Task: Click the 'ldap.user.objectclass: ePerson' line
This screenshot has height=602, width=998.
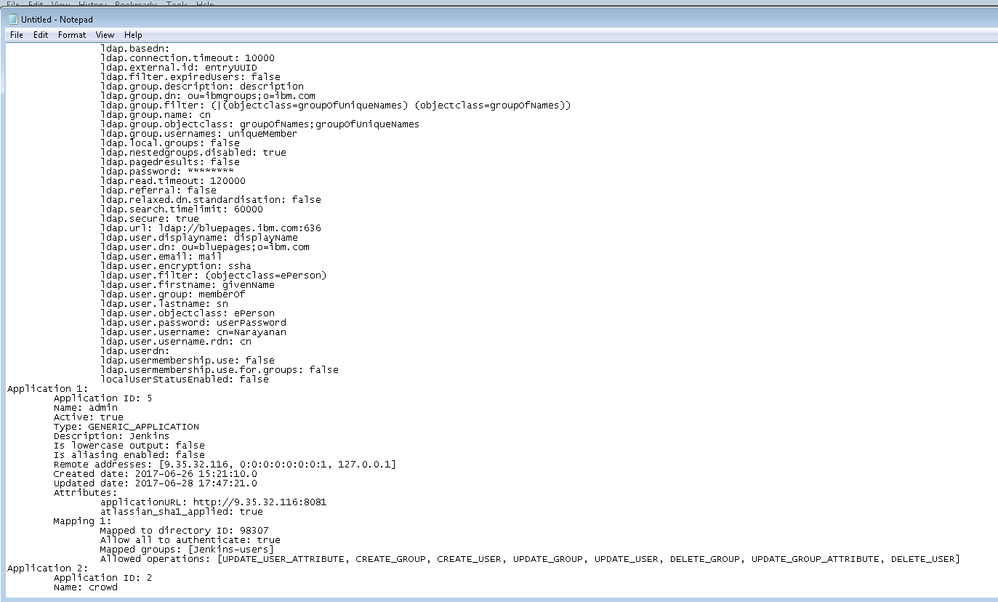Action: pyautogui.click(x=187, y=313)
